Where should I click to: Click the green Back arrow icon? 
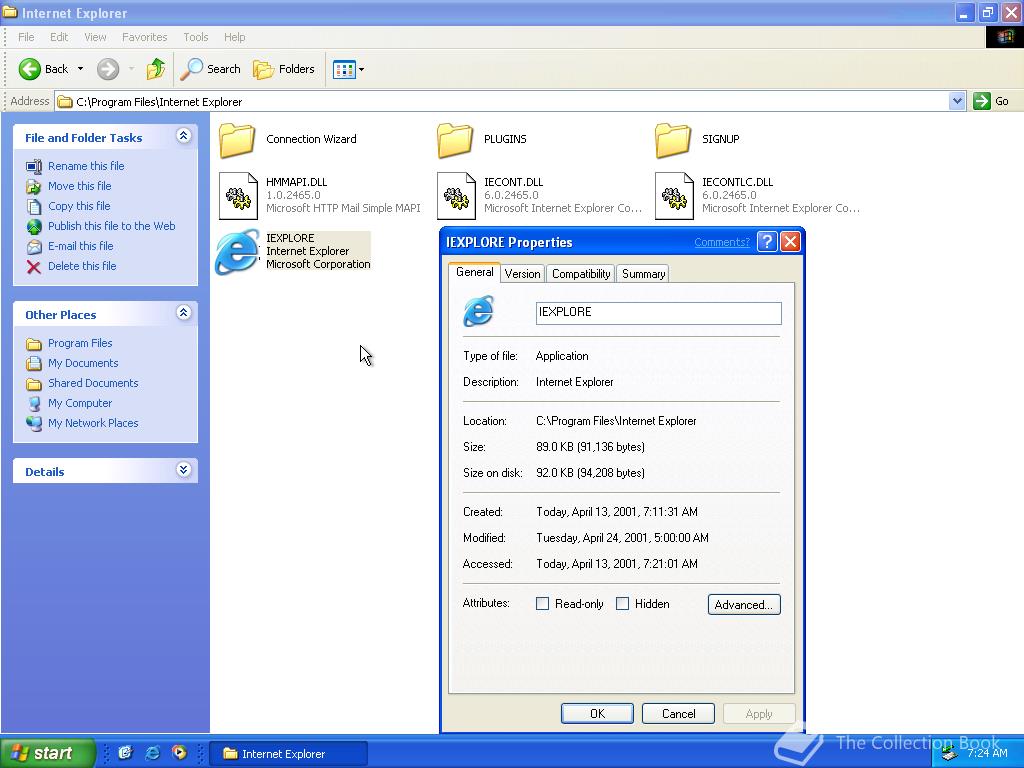(x=29, y=69)
